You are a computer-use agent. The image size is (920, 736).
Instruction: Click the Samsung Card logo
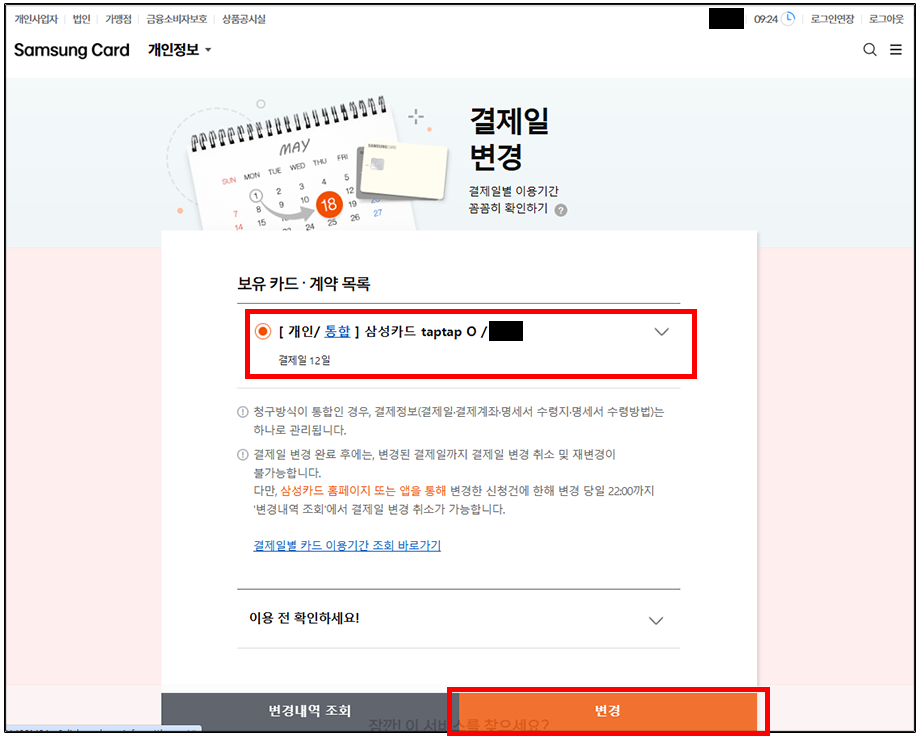point(72,50)
